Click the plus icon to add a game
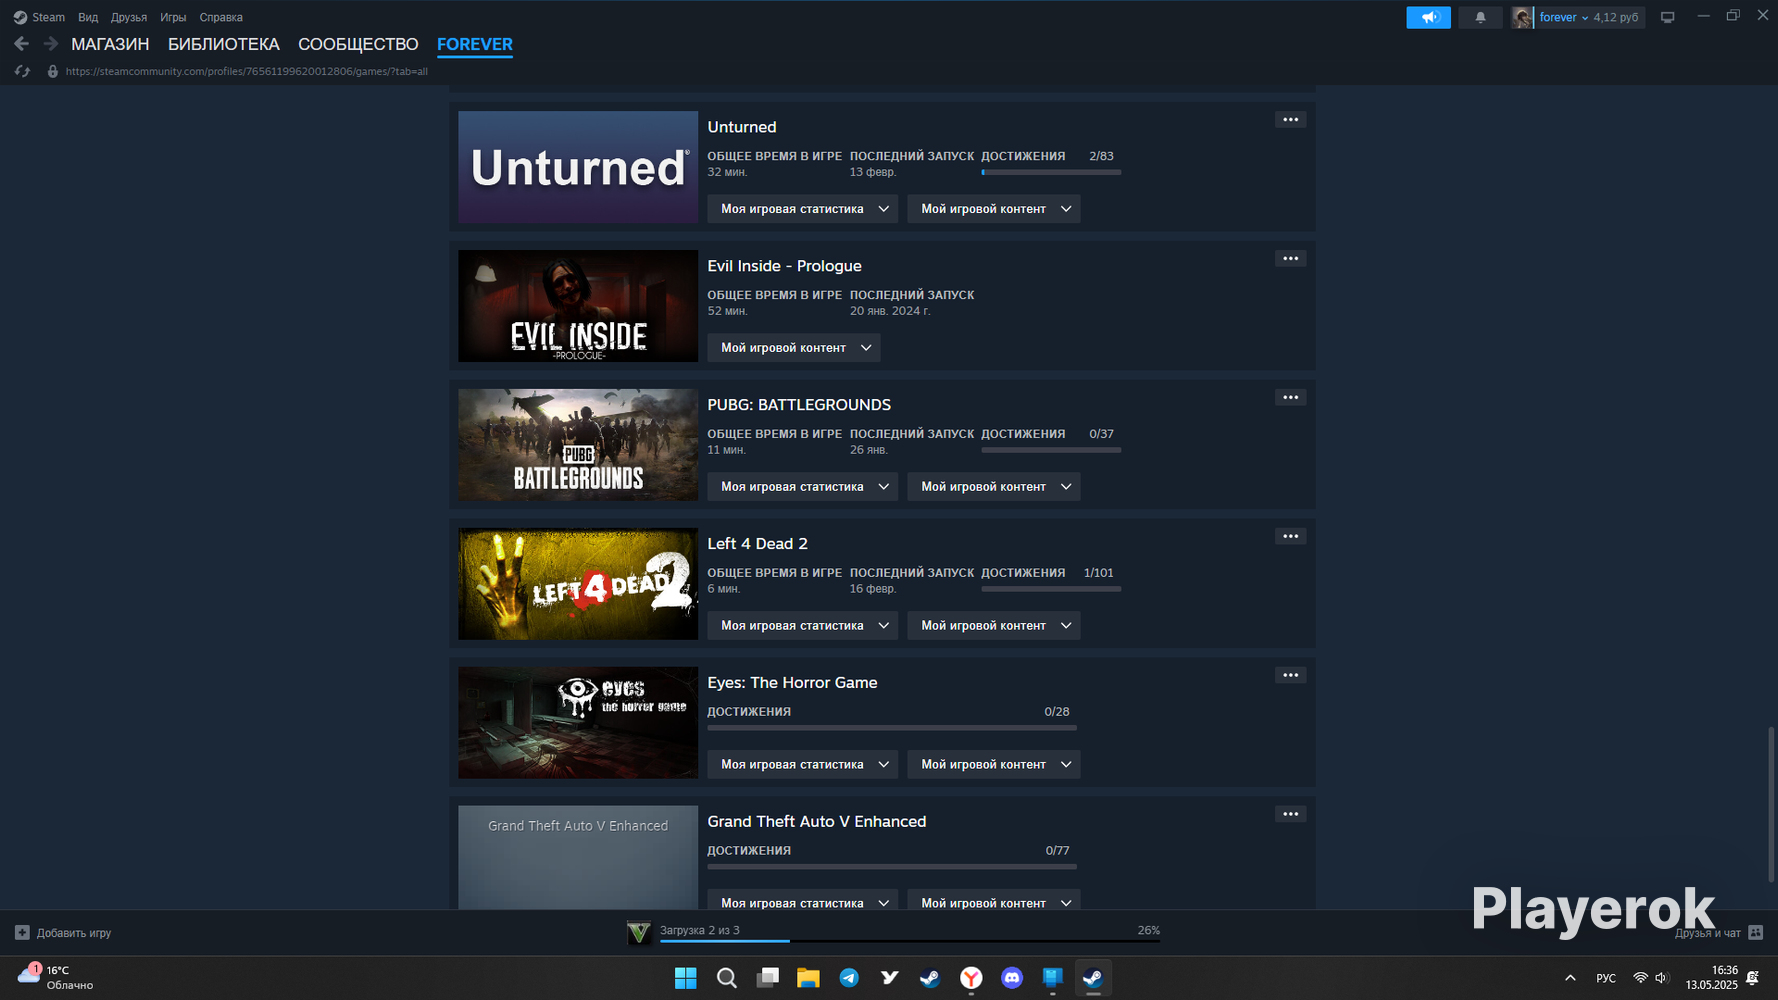Image resolution: width=1778 pixels, height=1000 pixels. coord(22,933)
